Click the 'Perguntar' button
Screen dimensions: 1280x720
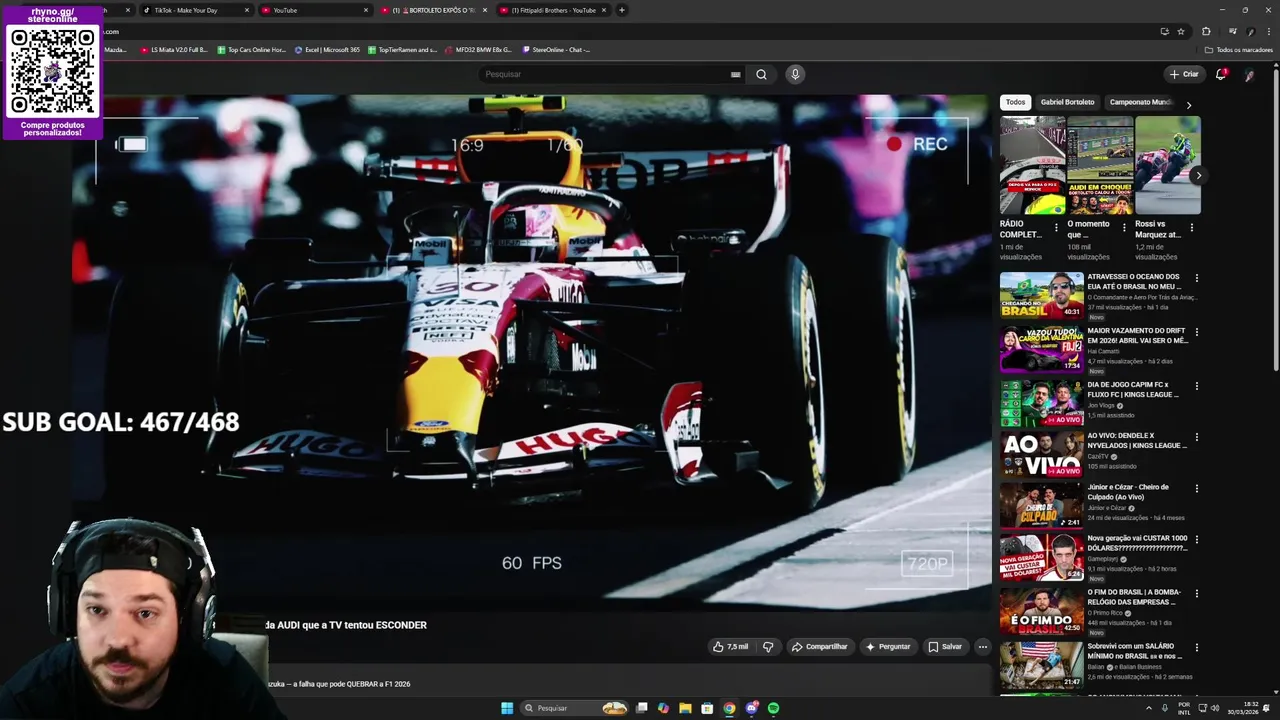point(888,647)
